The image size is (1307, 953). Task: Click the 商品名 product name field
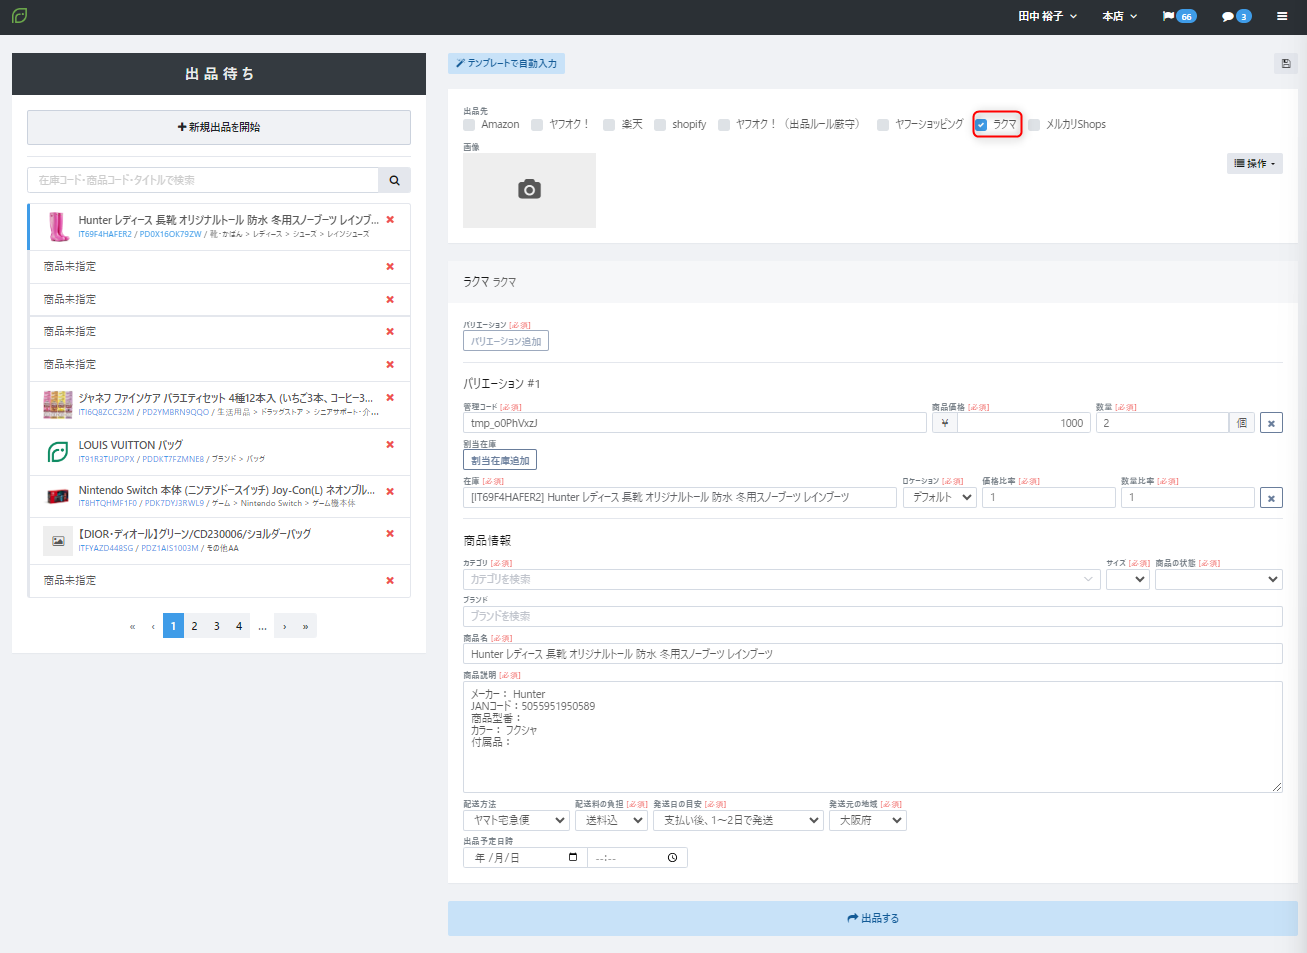point(873,654)
